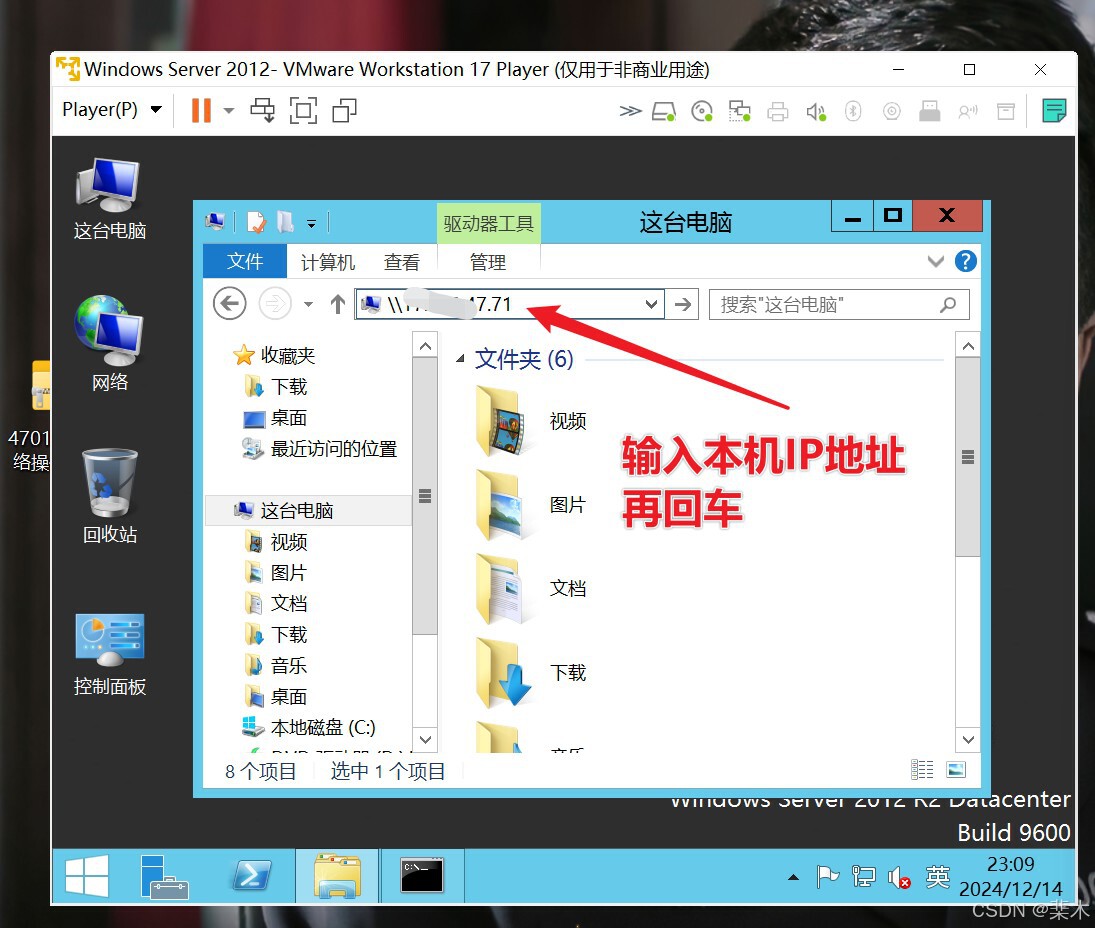Screen dimensions: 1095x928
Task: Open the Player(P) menu
Action: click(x=112, y=110)
